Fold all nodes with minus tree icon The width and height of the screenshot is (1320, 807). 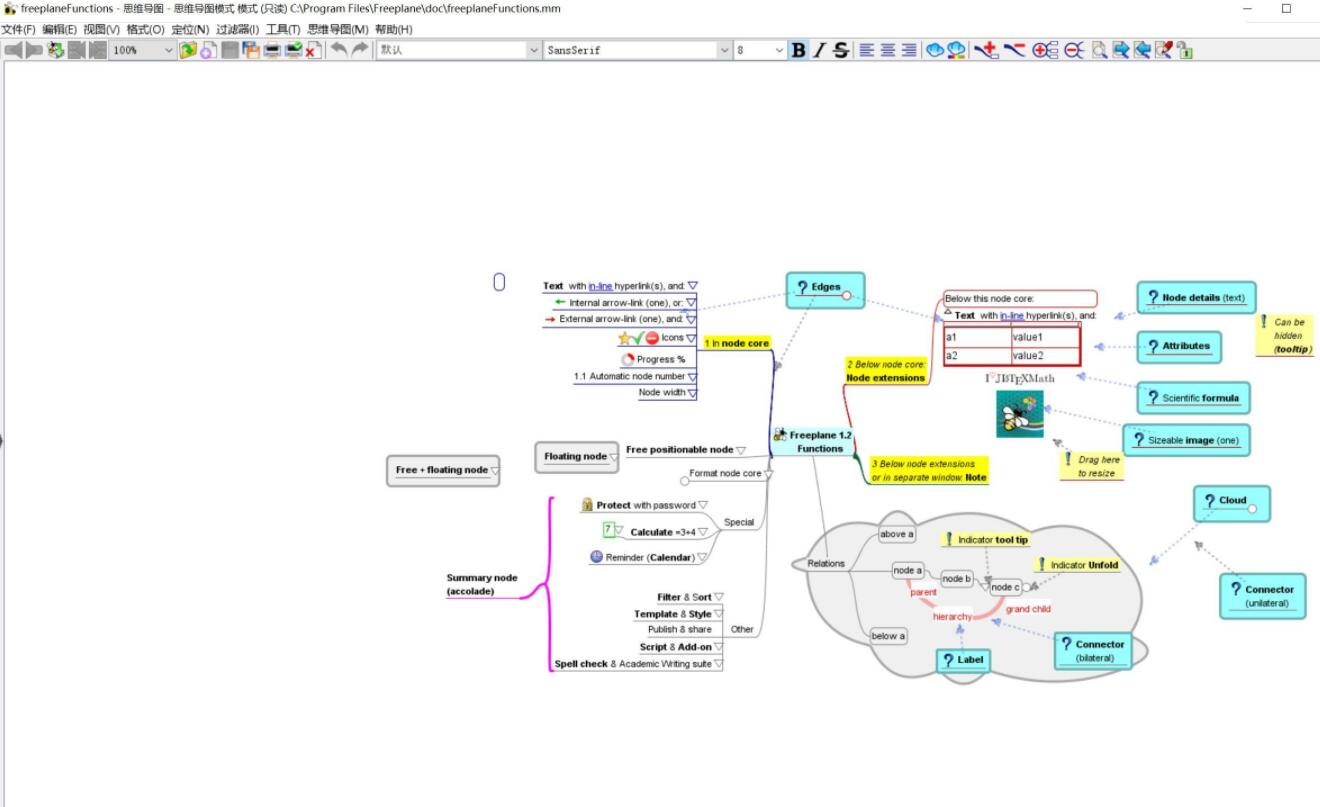point(1076,50)
